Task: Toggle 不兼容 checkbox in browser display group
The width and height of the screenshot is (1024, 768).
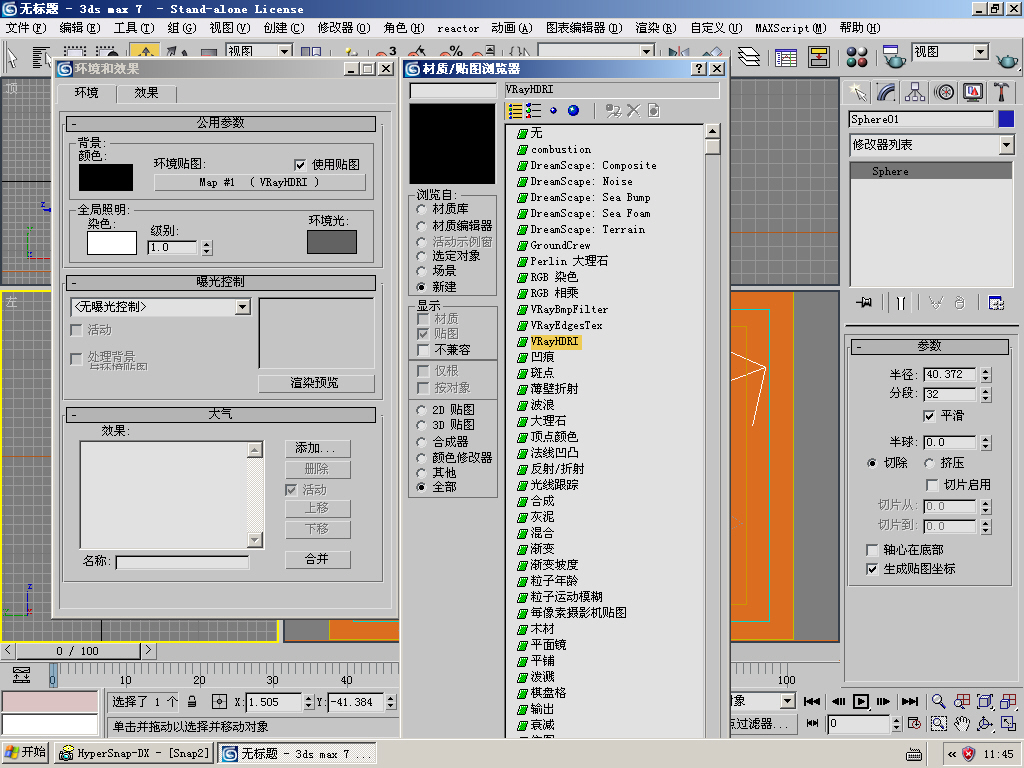Action: [x=423, y=350]
